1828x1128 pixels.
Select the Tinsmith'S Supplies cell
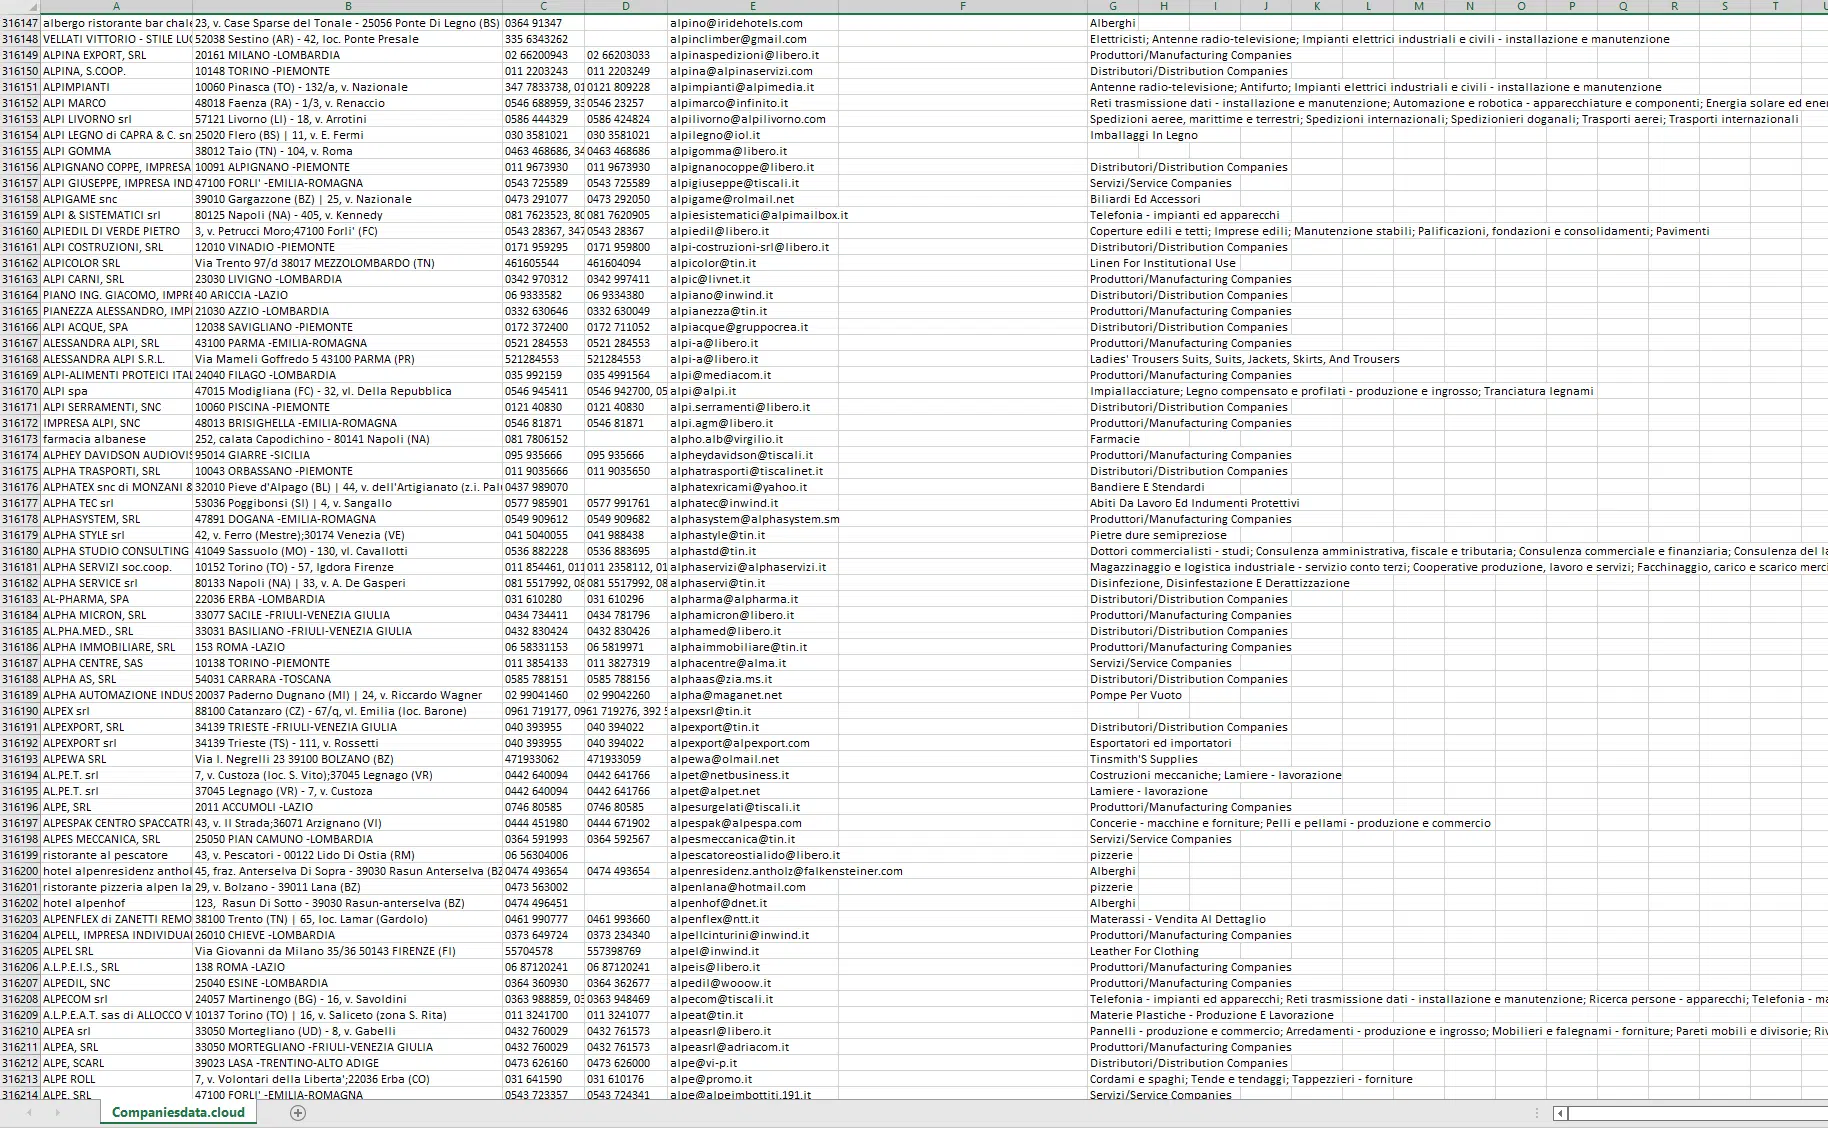point(1143,759)
